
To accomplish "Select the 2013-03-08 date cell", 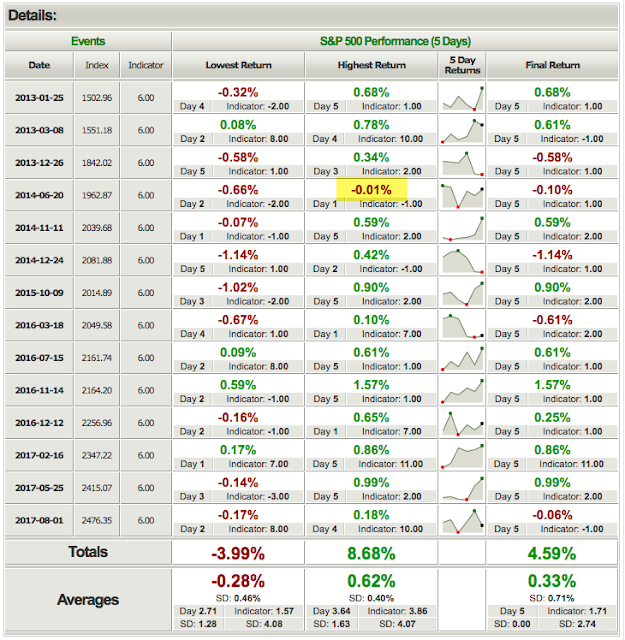I will [39, 130].
